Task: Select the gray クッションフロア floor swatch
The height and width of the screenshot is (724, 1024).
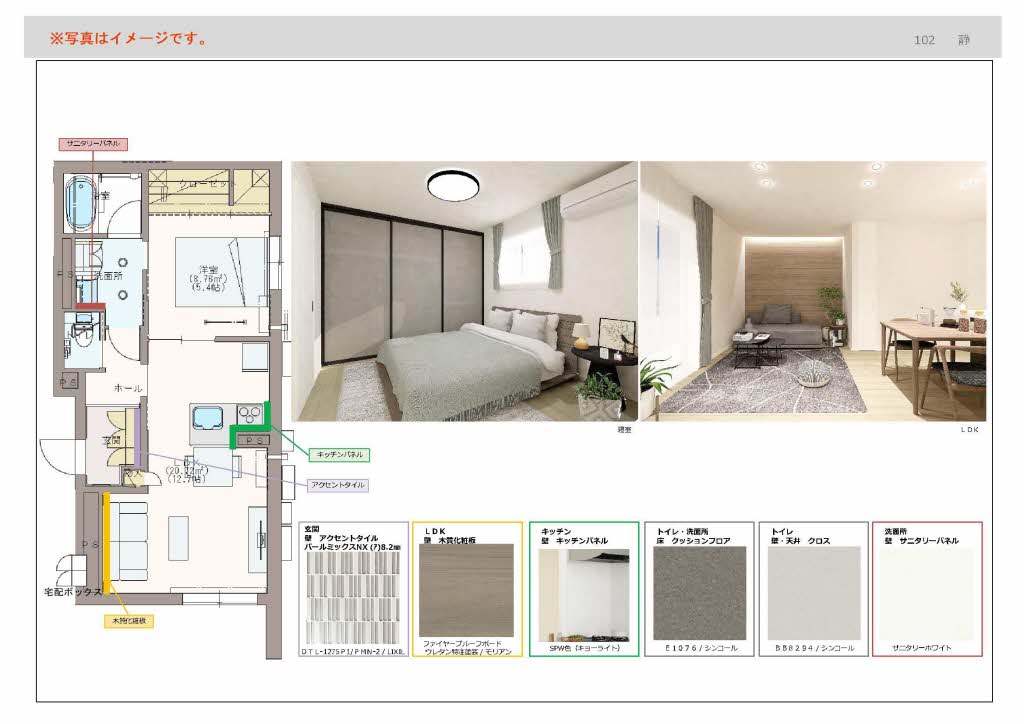Action: click(x=699, y=592)
